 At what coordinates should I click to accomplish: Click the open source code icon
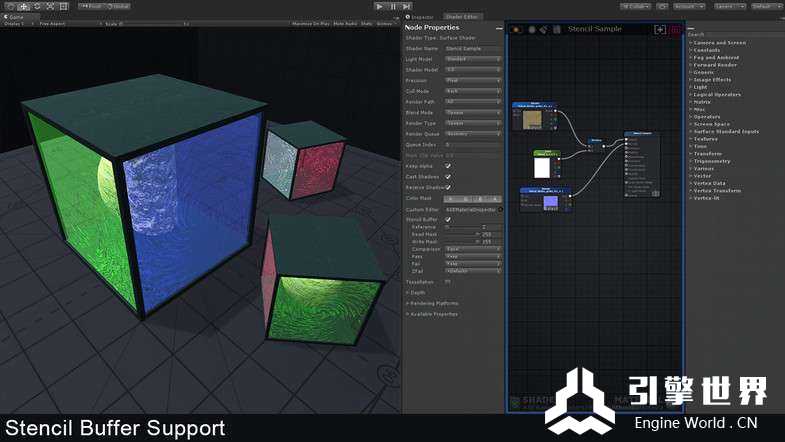coord(557,30)
